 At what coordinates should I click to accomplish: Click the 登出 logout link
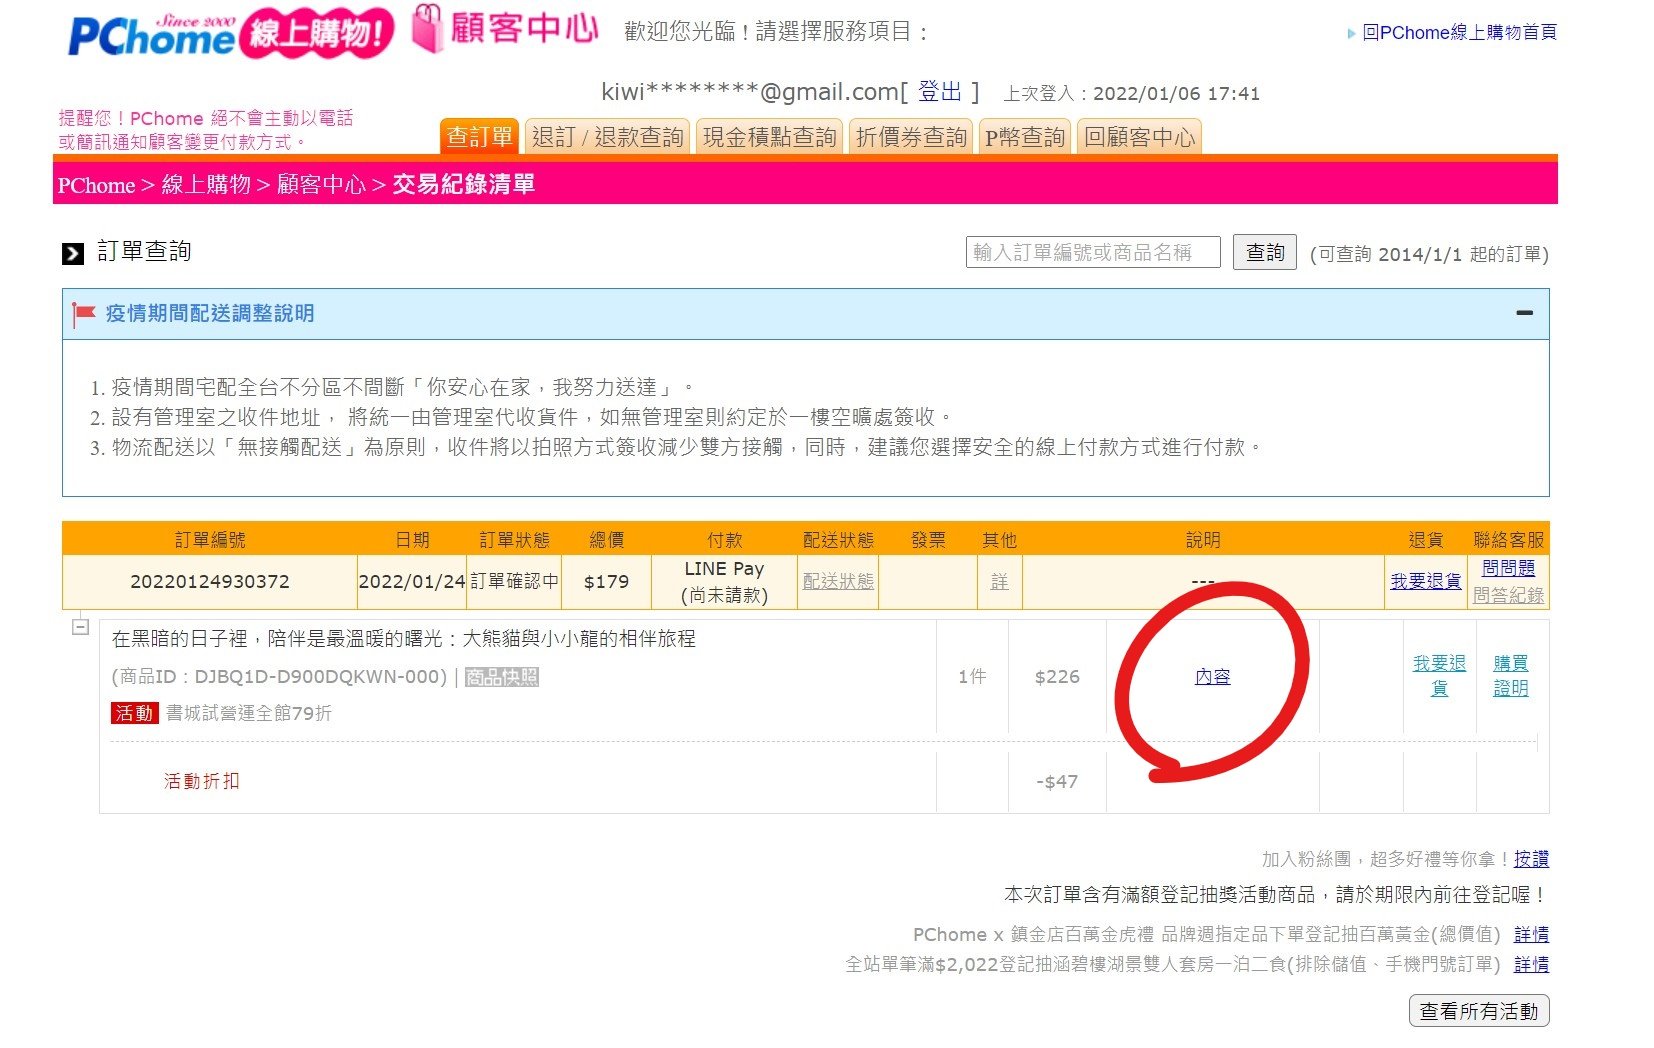pyautogui.click(x=939, y=92)
